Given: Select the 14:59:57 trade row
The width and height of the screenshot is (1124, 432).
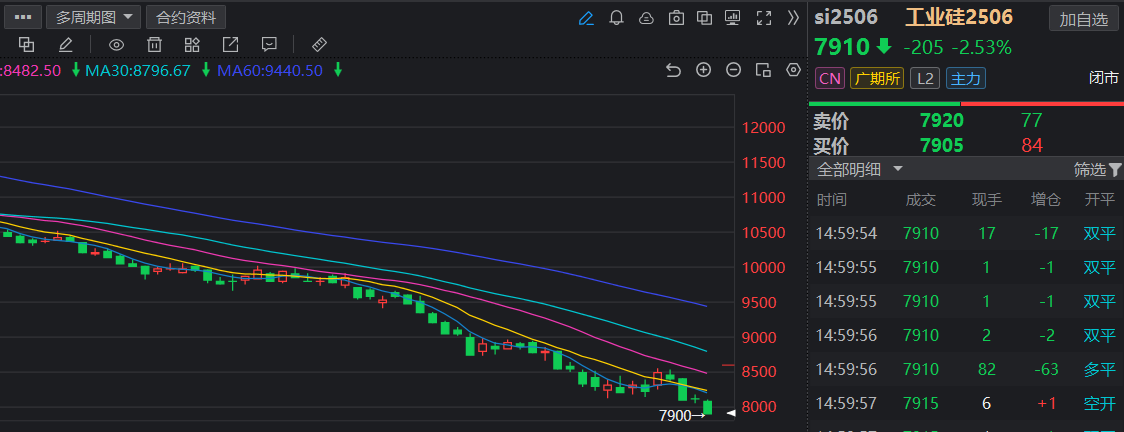Looking at the screenshot, I should (966, 403).
